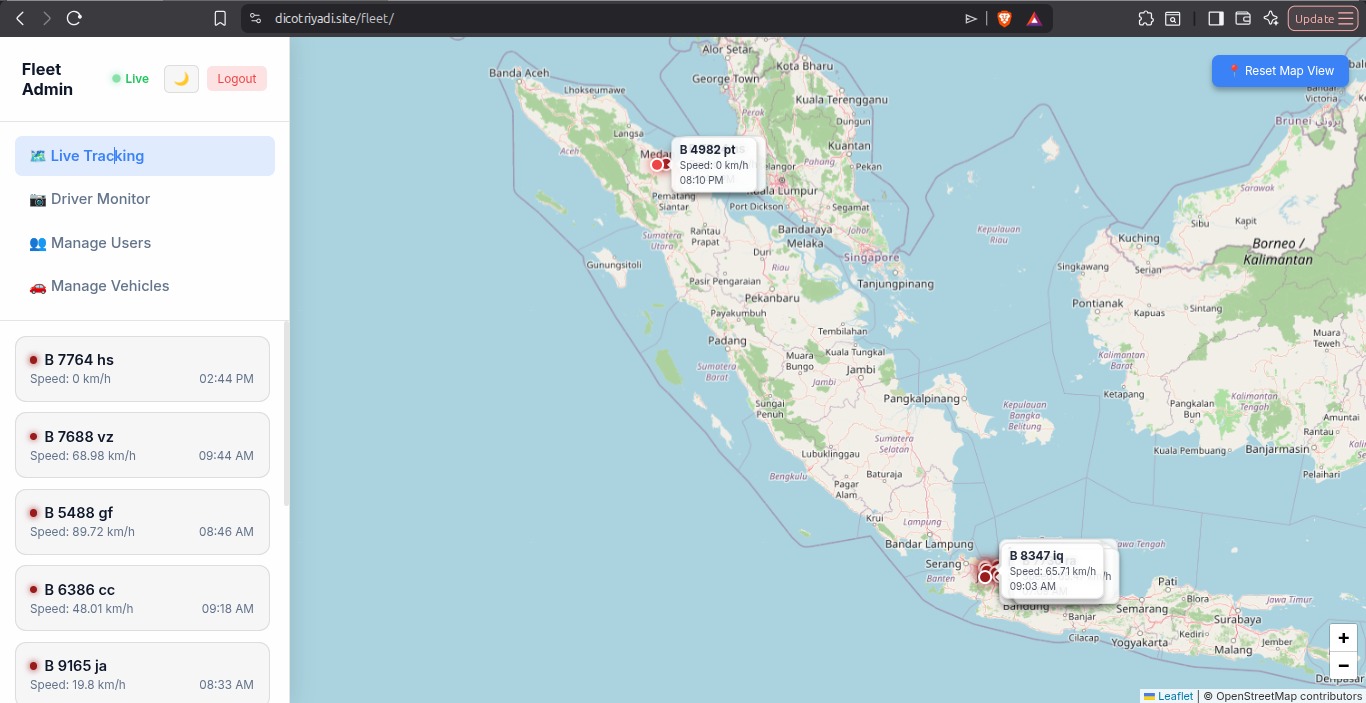Select vehicle B 6386 cc in the list
Screen dimensions: 1366x703
tap(142, 598)
